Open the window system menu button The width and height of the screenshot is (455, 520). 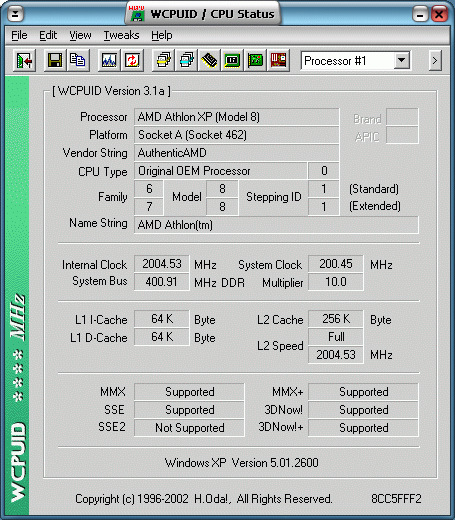click(15, 14)
